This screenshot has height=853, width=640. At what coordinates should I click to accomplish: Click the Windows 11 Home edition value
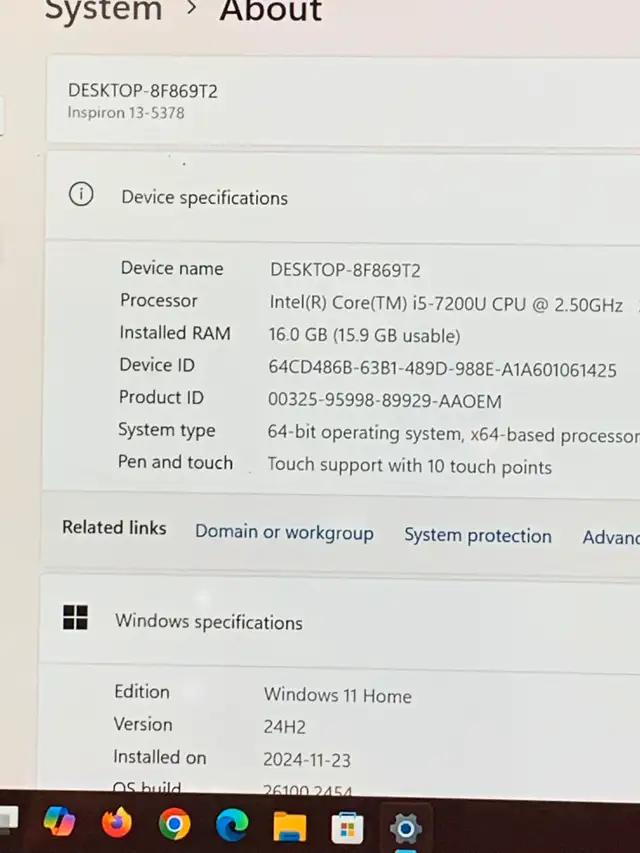click(x=337, y=696)
